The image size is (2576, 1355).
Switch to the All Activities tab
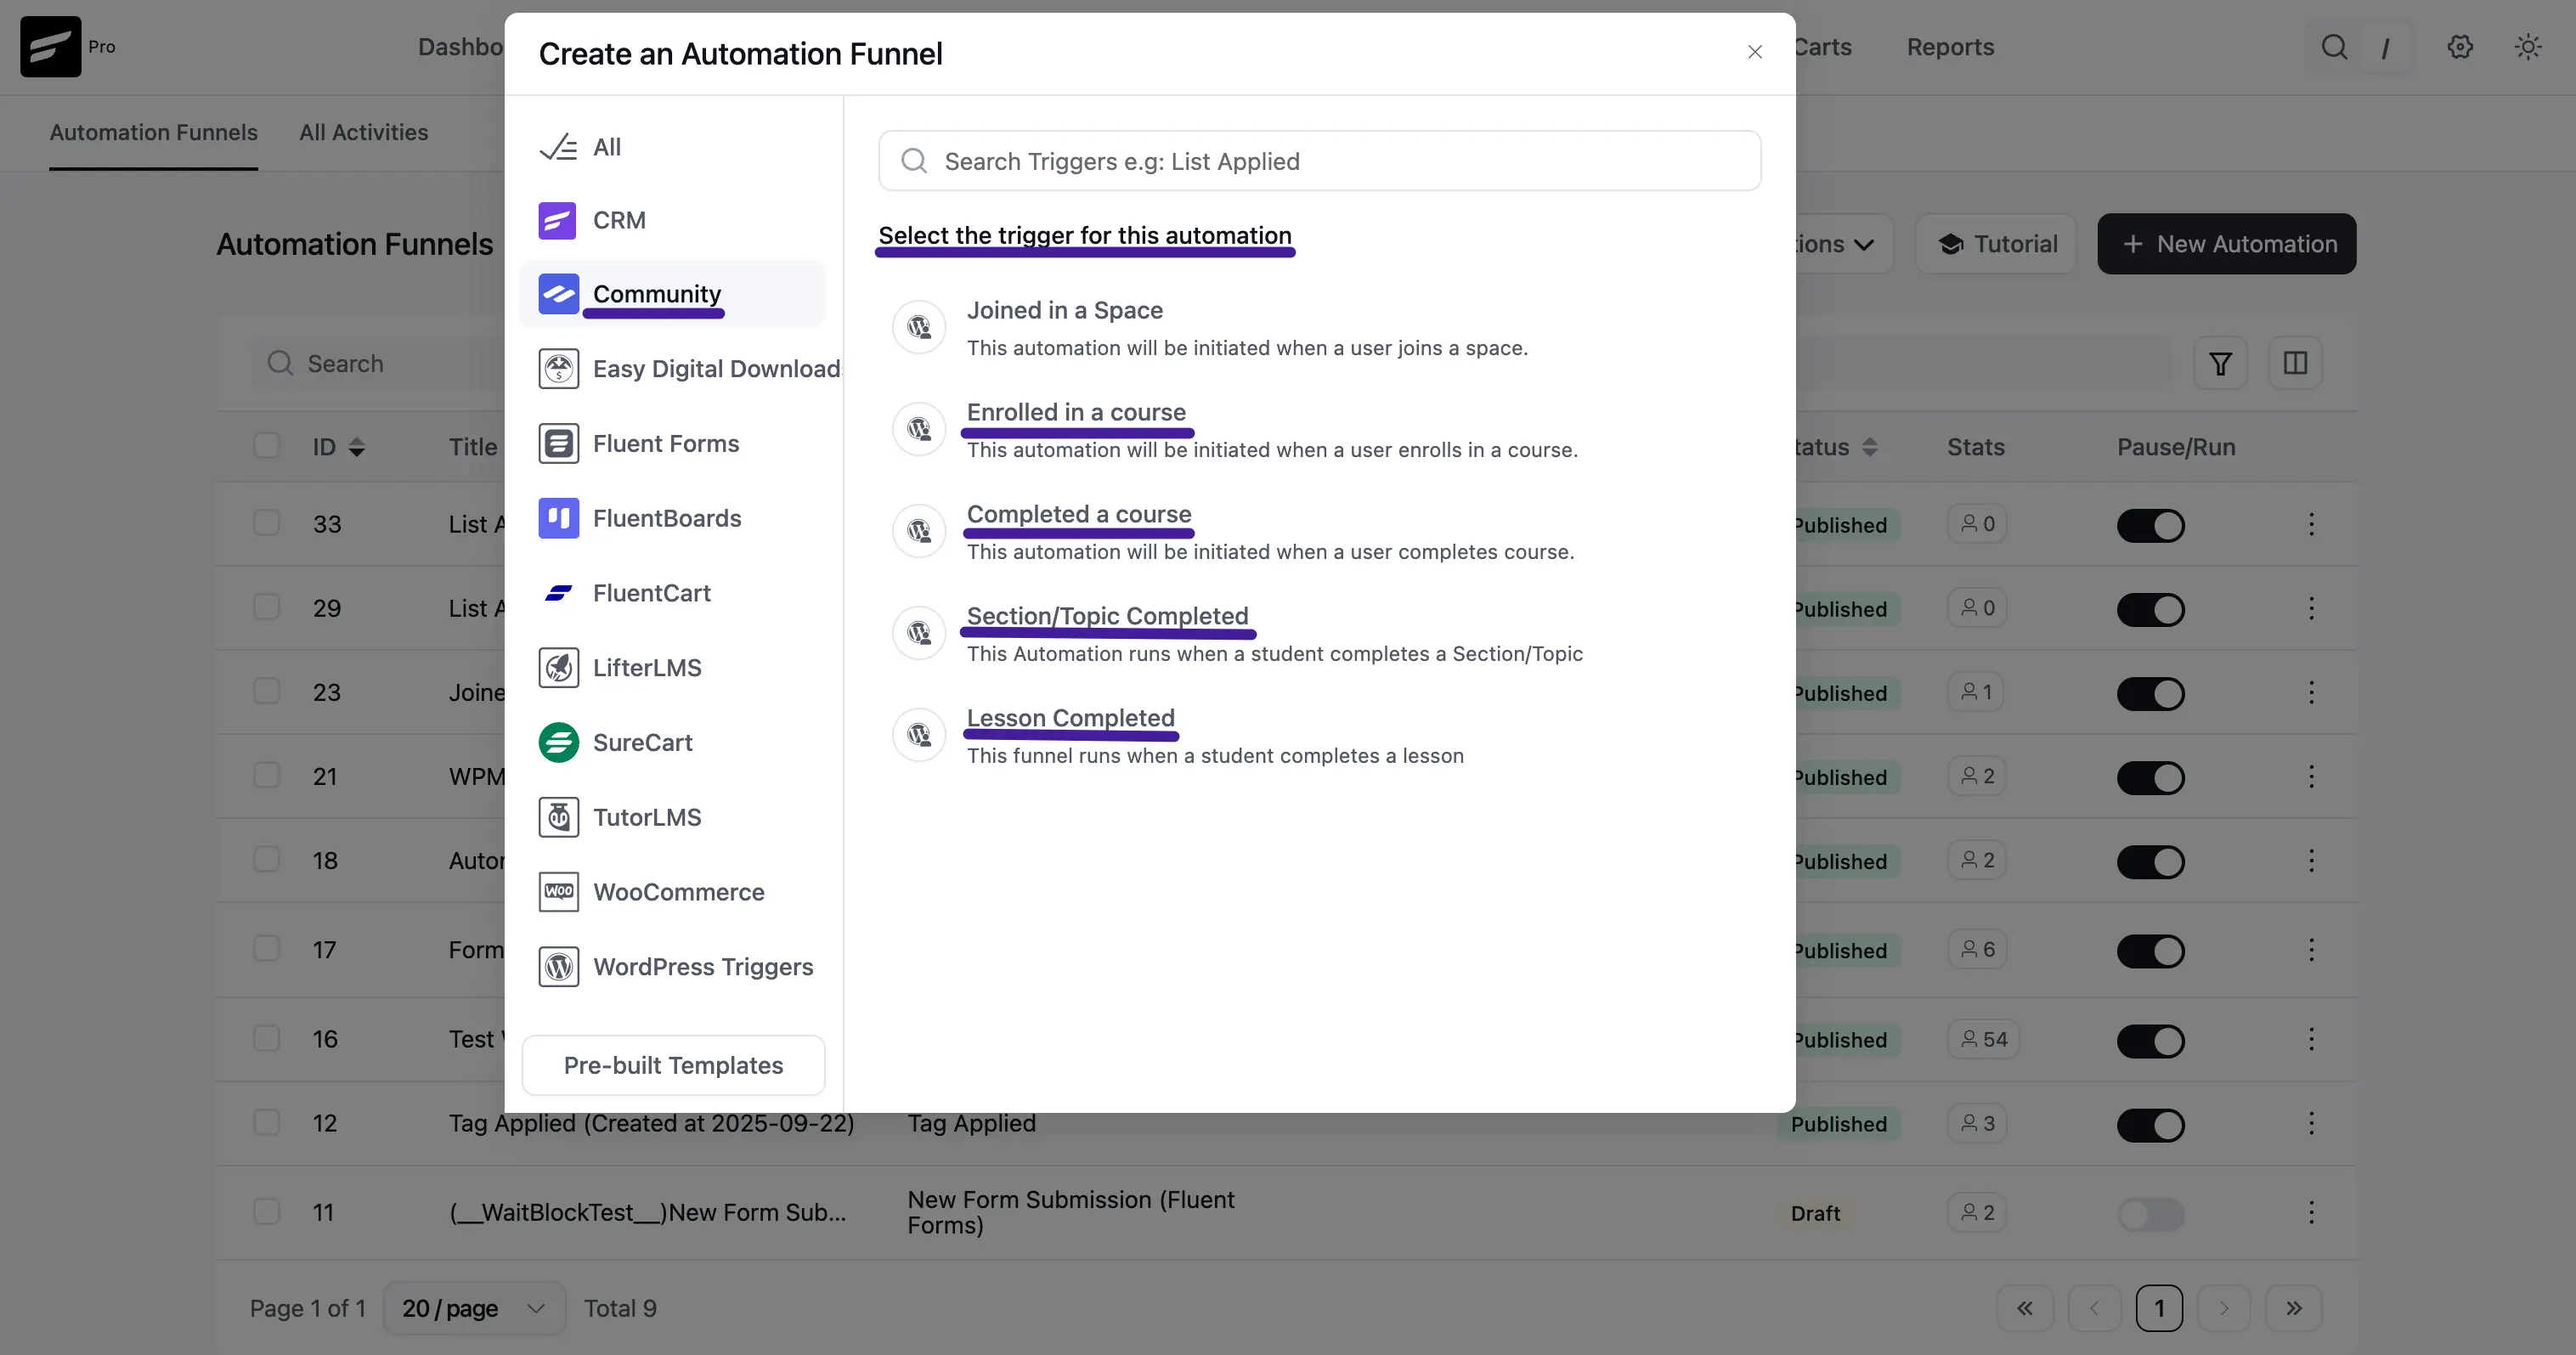[364, 132]
